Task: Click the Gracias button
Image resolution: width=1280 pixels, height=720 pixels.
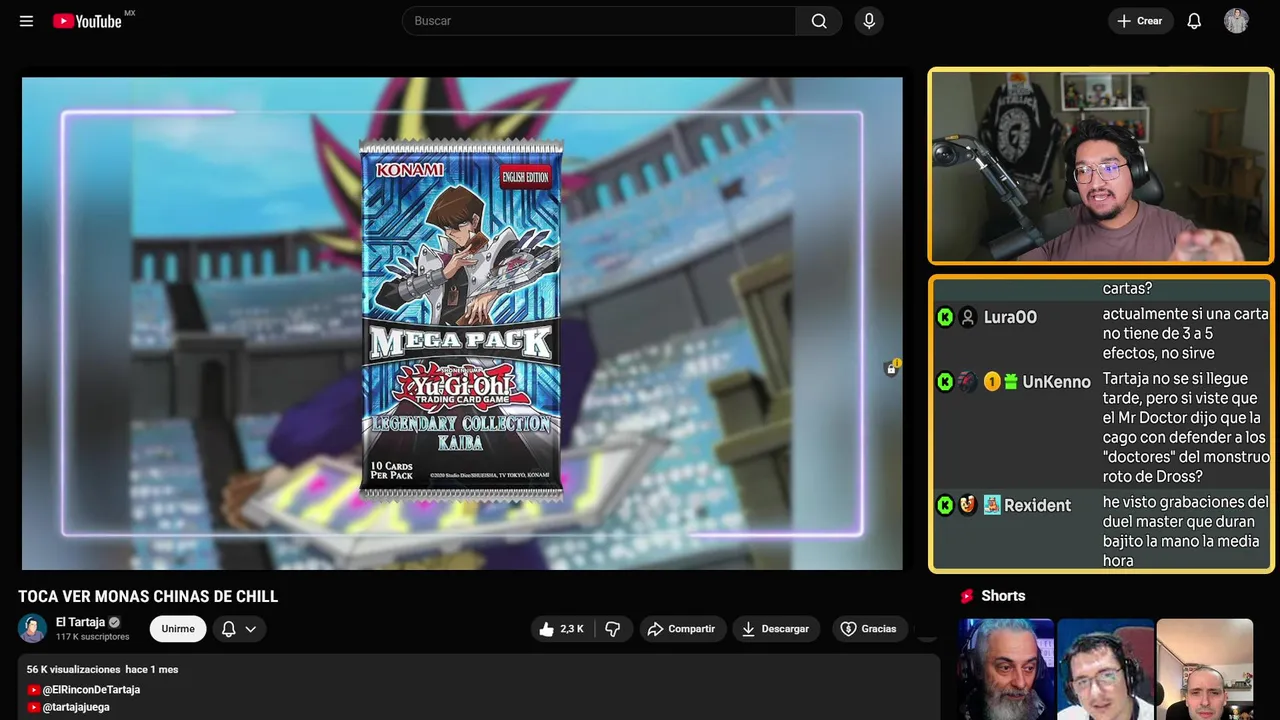Action: coord(869,629)
